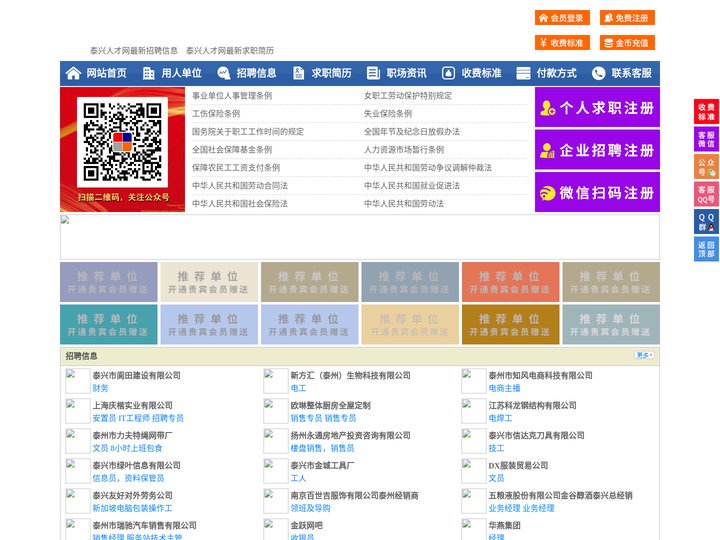
Task: Click the QR code image
Action: (x=122, y=141)
